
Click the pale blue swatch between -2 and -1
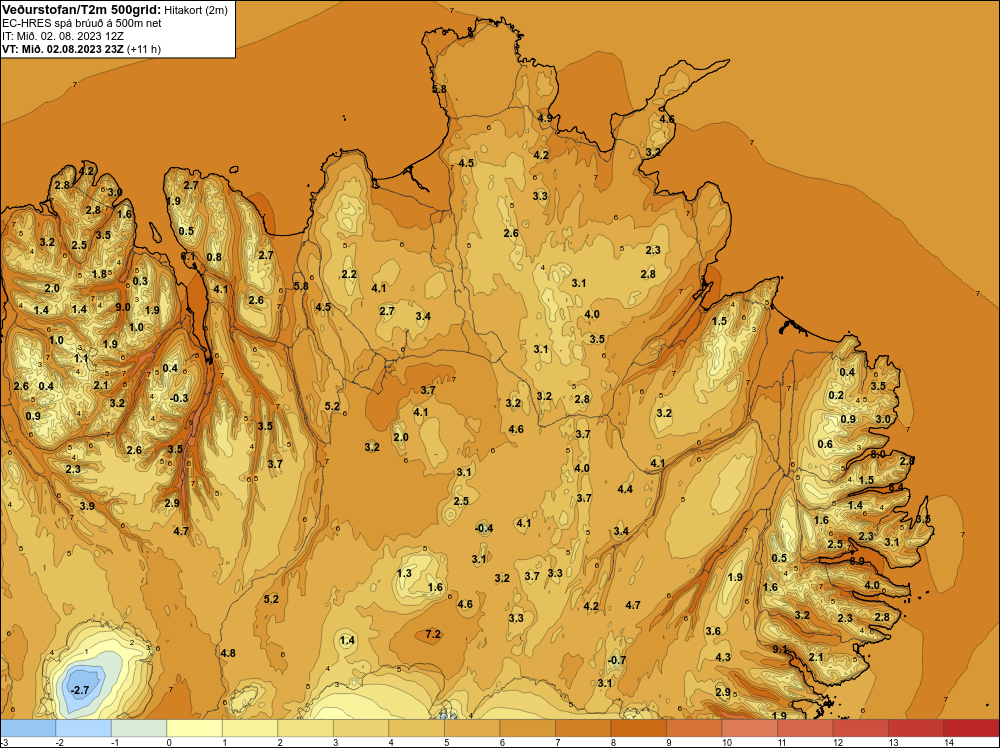tap(84, 728)
